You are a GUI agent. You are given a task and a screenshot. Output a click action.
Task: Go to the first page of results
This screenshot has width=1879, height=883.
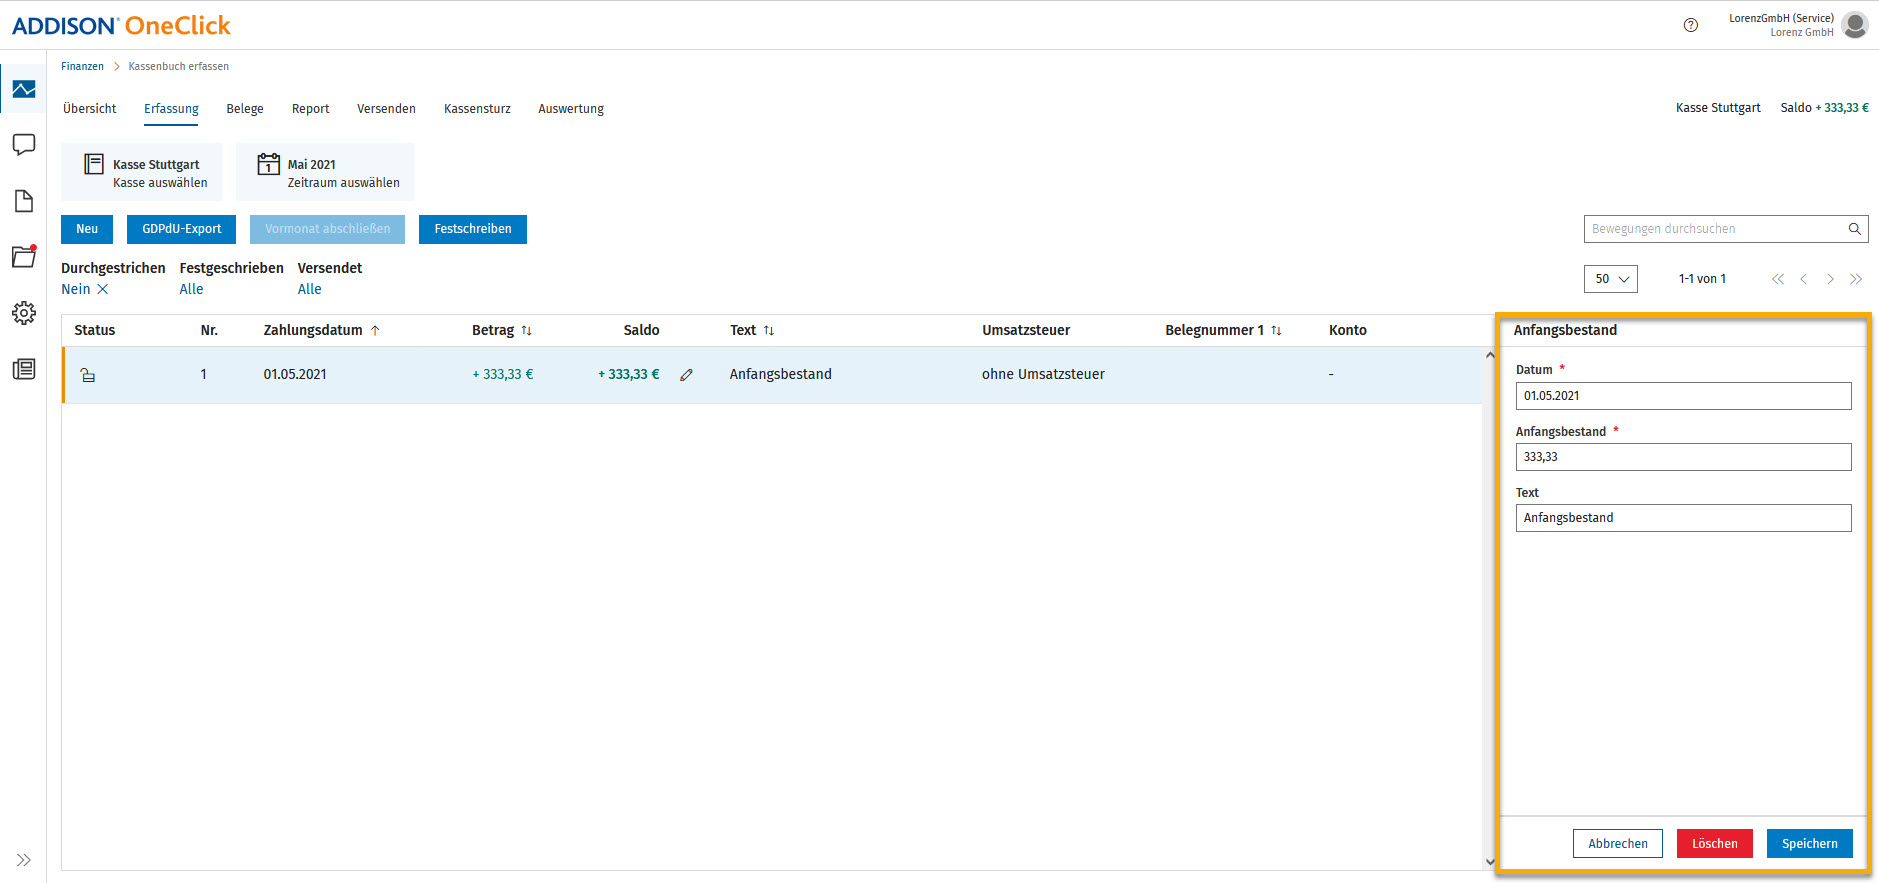coord(1778,279)
